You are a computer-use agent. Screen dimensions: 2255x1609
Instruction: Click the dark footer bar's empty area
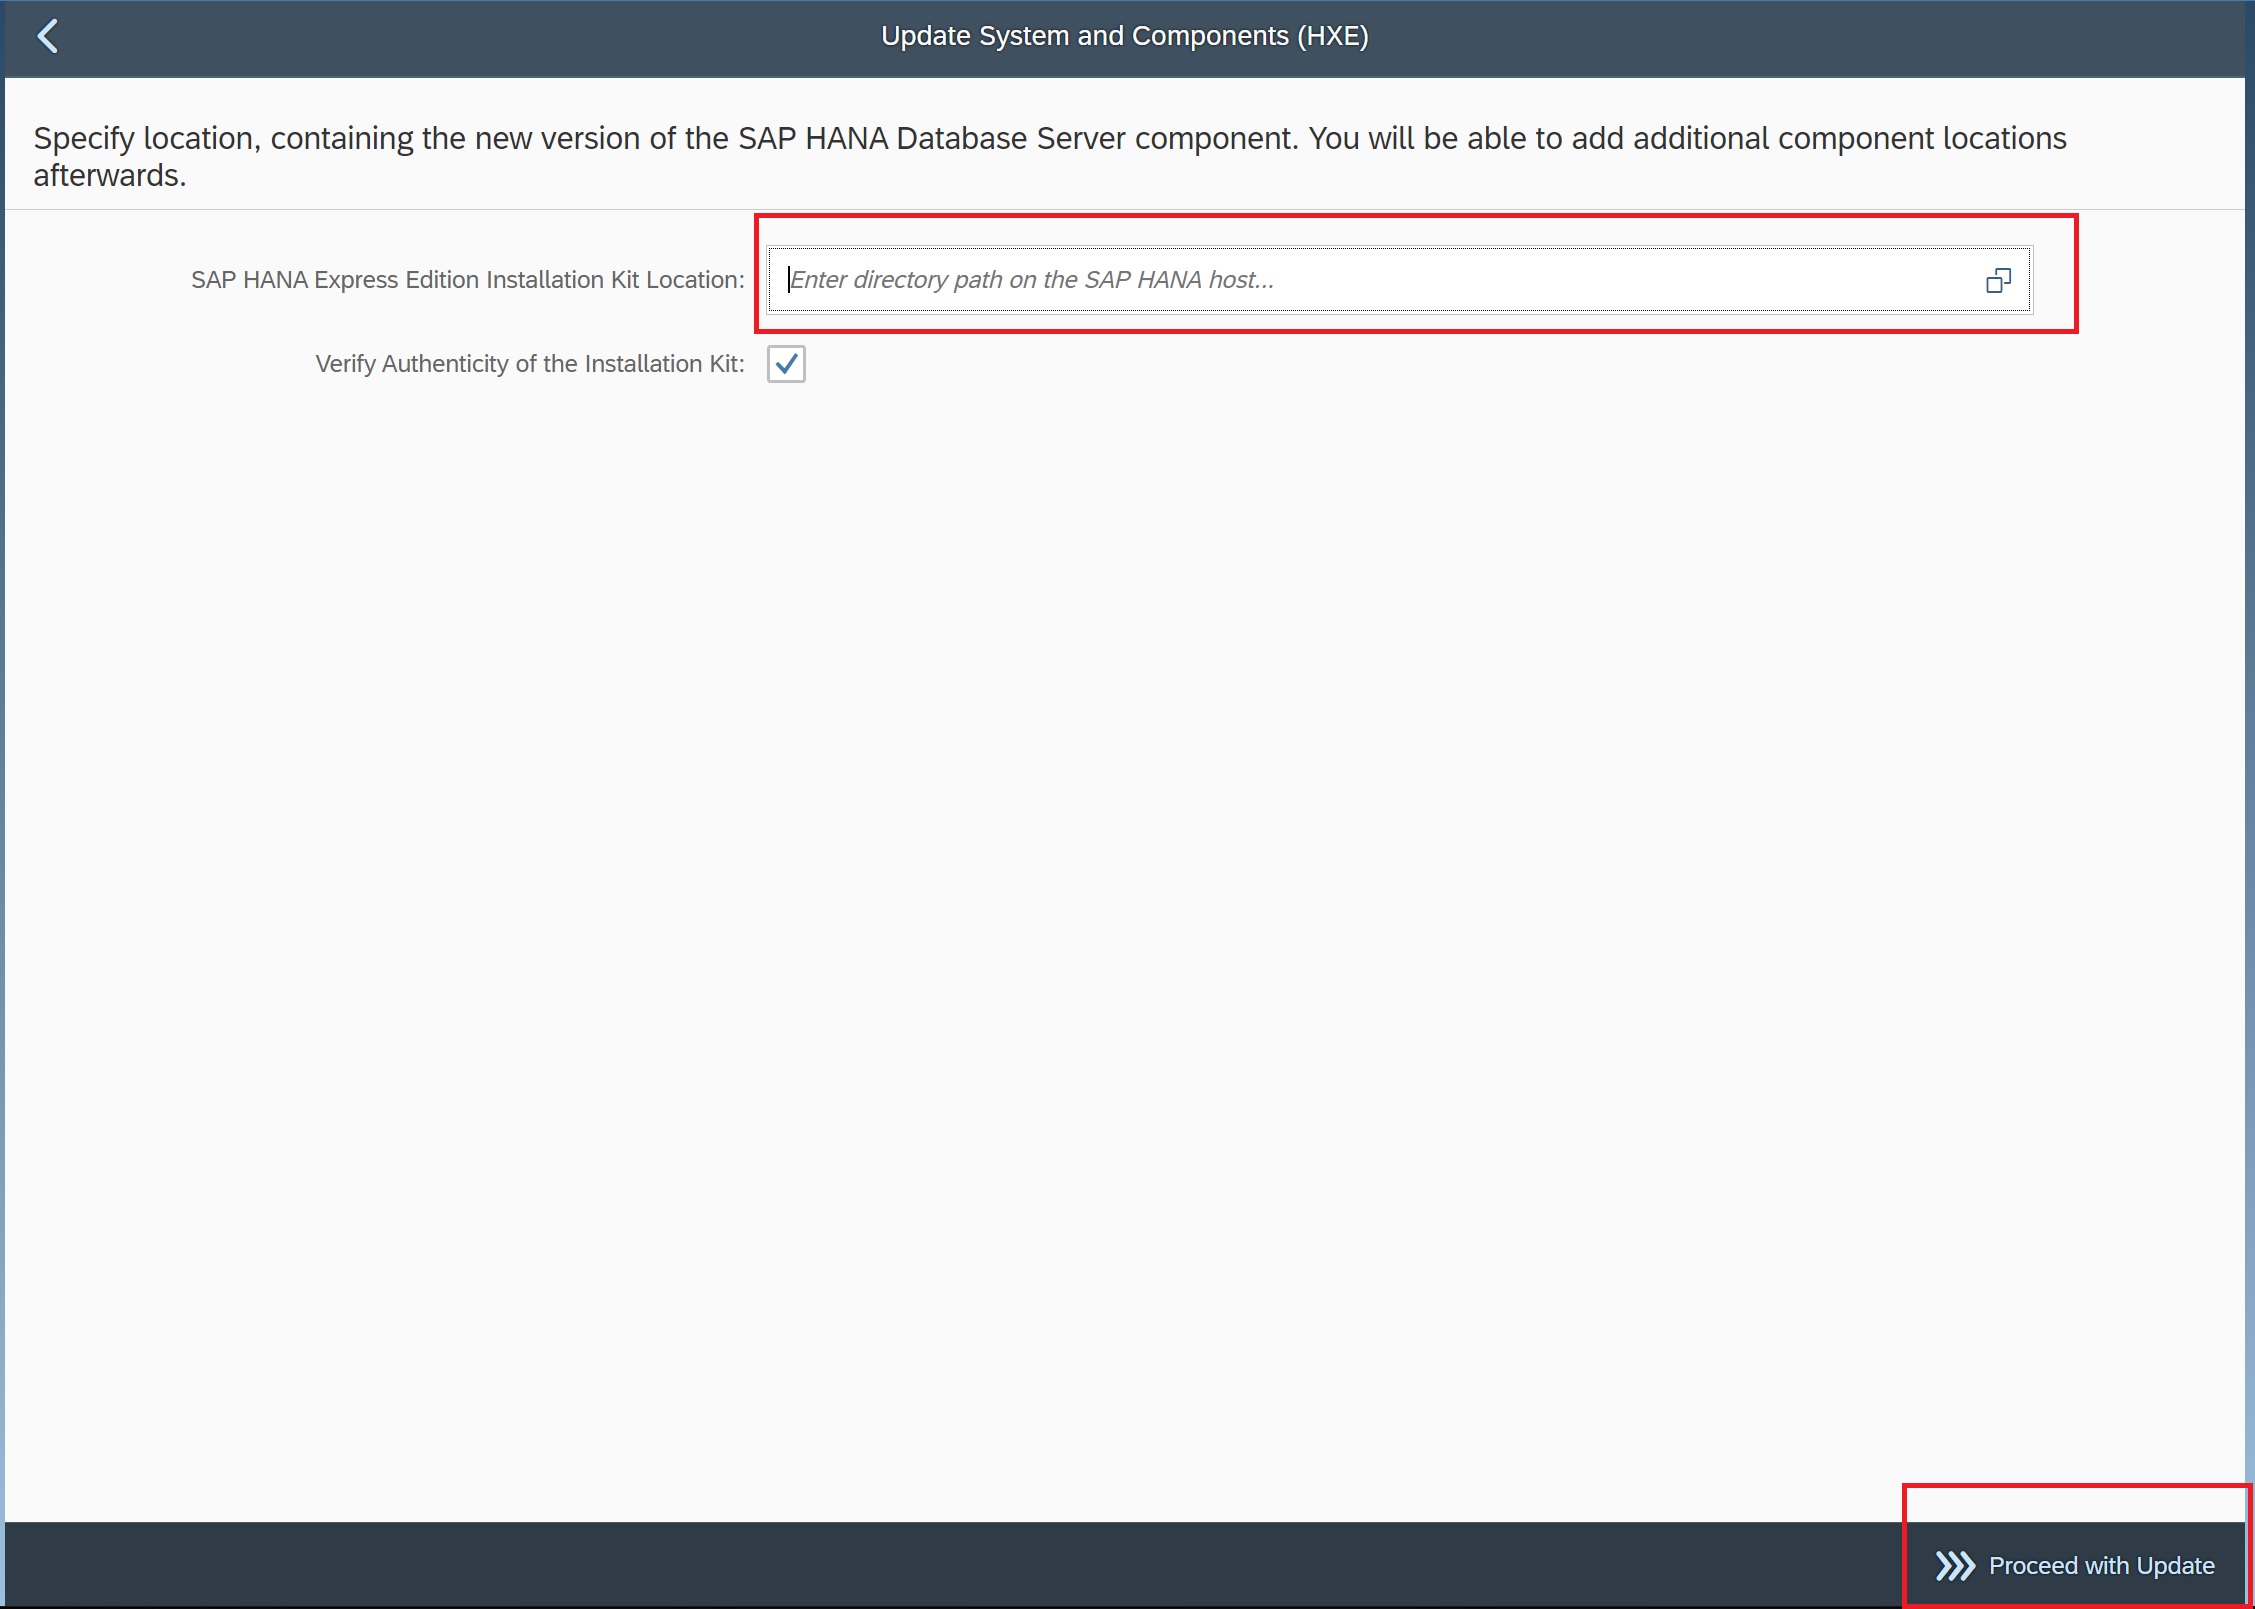click(900, 1565)
